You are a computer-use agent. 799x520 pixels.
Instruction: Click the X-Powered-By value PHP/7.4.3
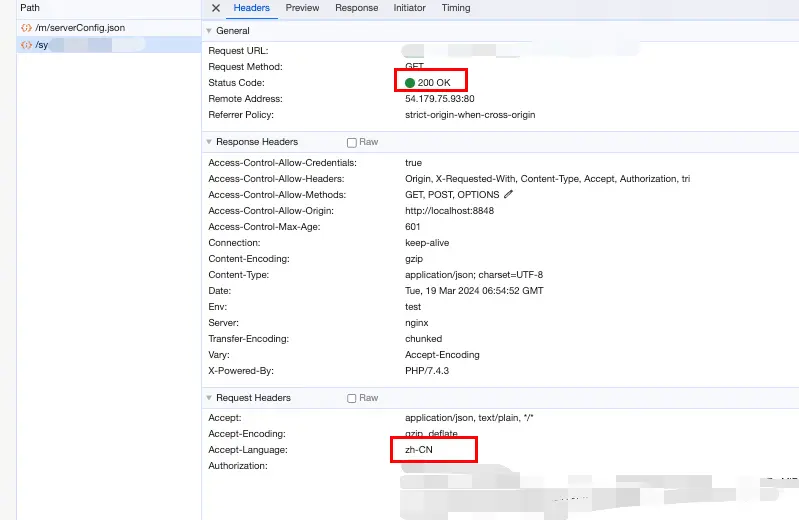coord(427,371)
